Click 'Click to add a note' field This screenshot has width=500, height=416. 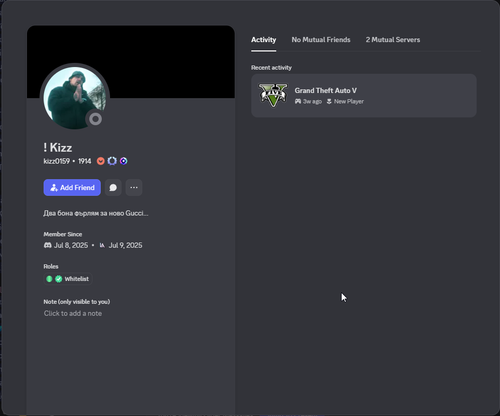[x=73, y=313]
